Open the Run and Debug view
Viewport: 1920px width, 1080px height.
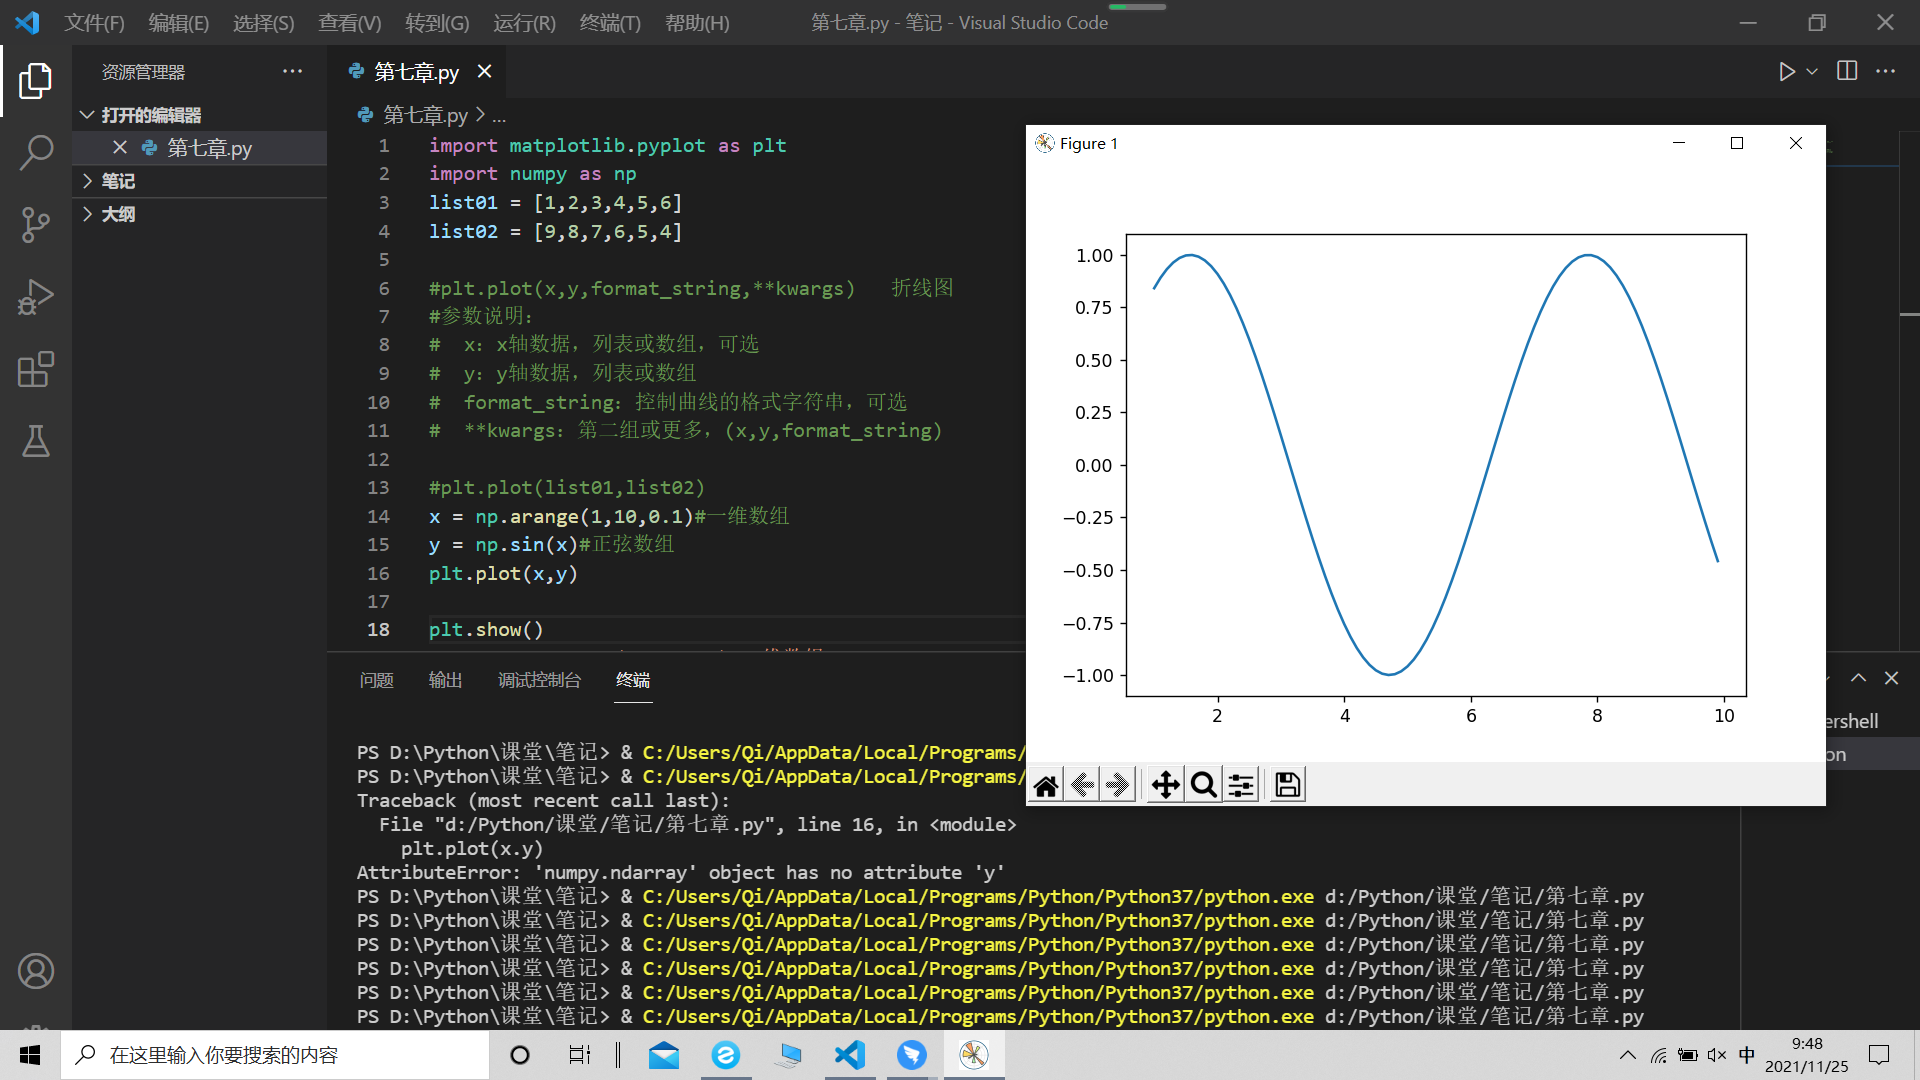tap(36, 297)
